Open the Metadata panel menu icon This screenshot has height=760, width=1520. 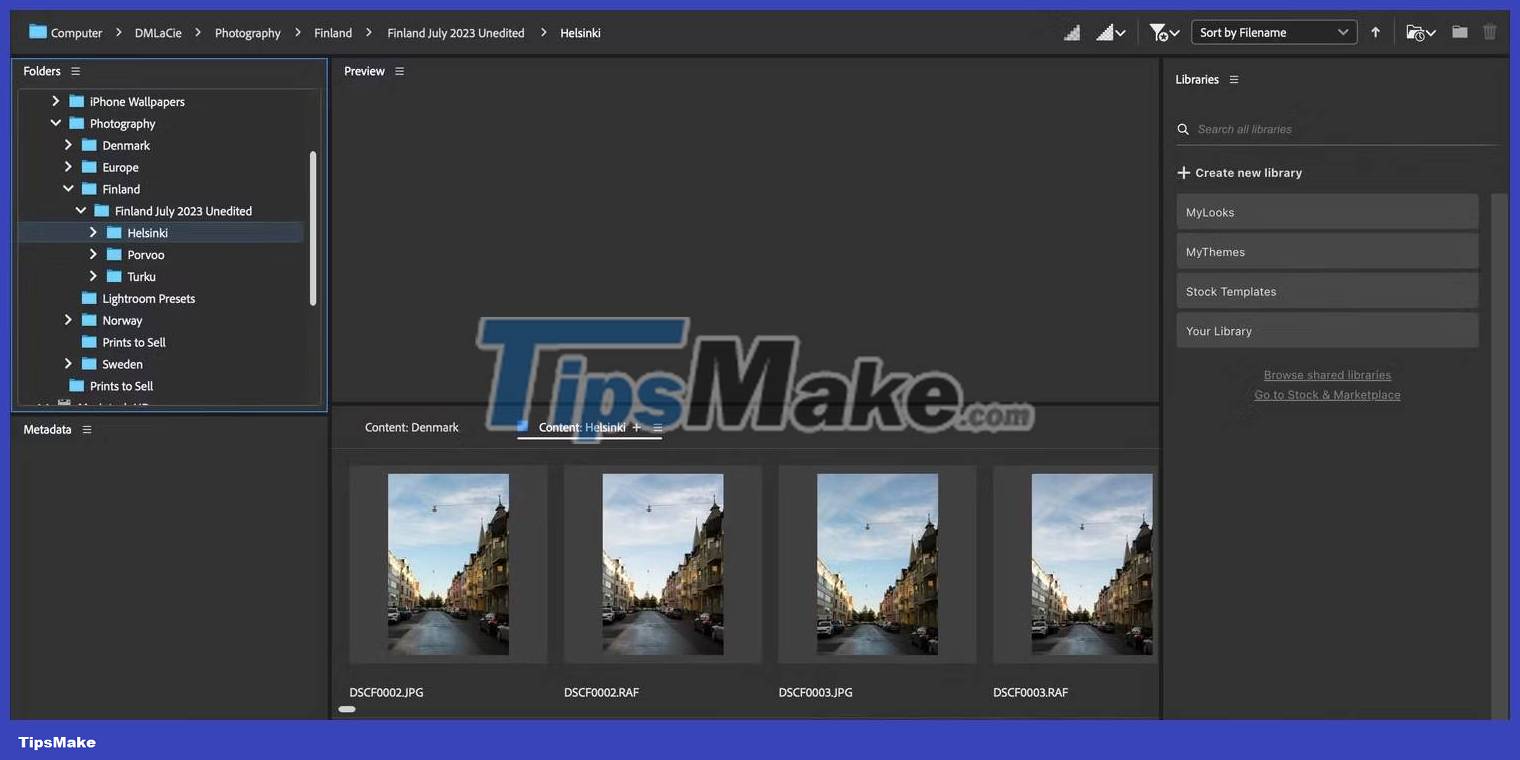(x=86, y=429)
